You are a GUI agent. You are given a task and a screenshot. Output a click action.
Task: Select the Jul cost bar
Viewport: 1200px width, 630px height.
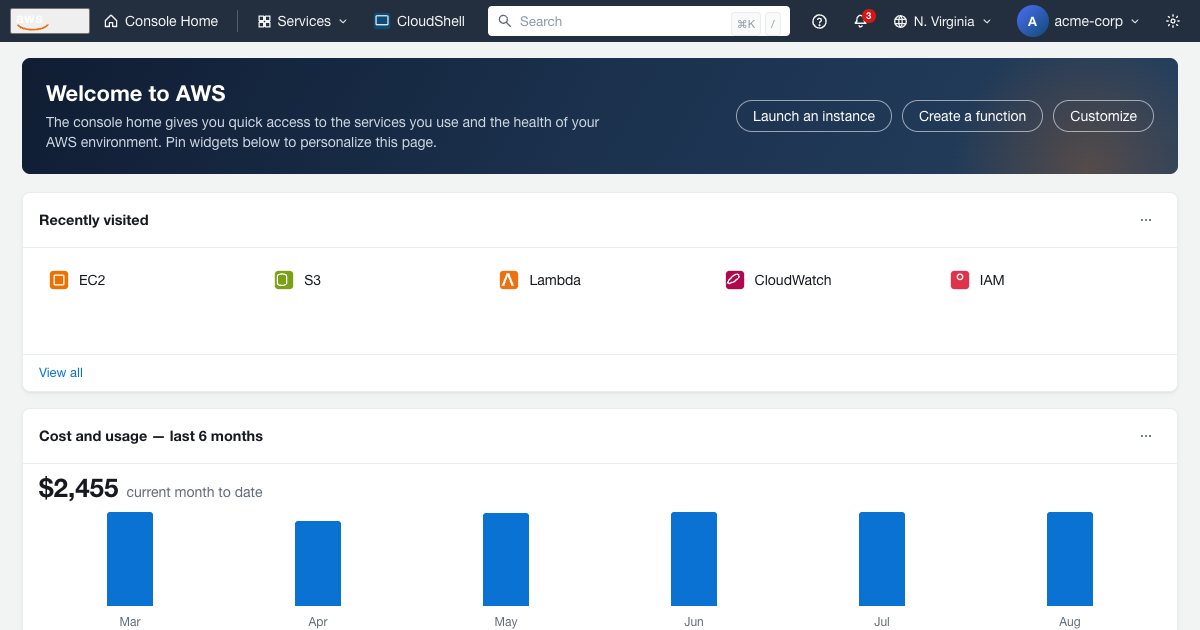tap(882, 559)
